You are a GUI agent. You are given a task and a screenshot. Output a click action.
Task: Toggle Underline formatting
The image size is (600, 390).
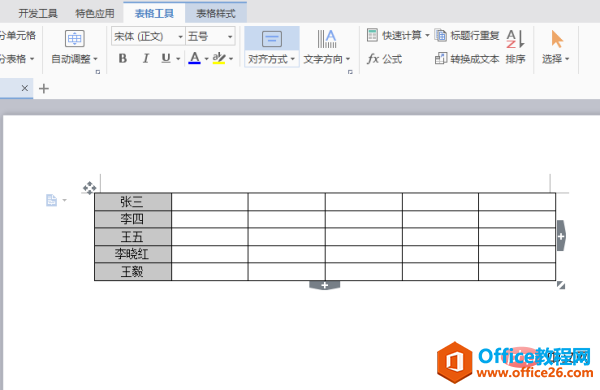(x=166, y=58)
